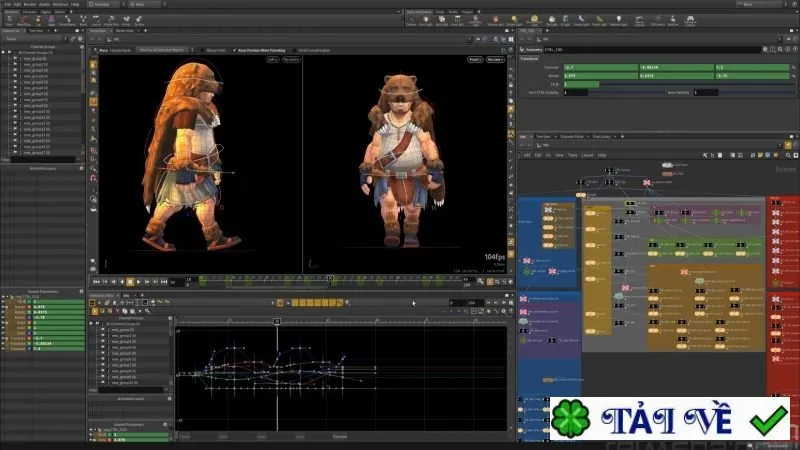
Task: Open the Tools menu in network editor
Action: [x=572, y=155]
